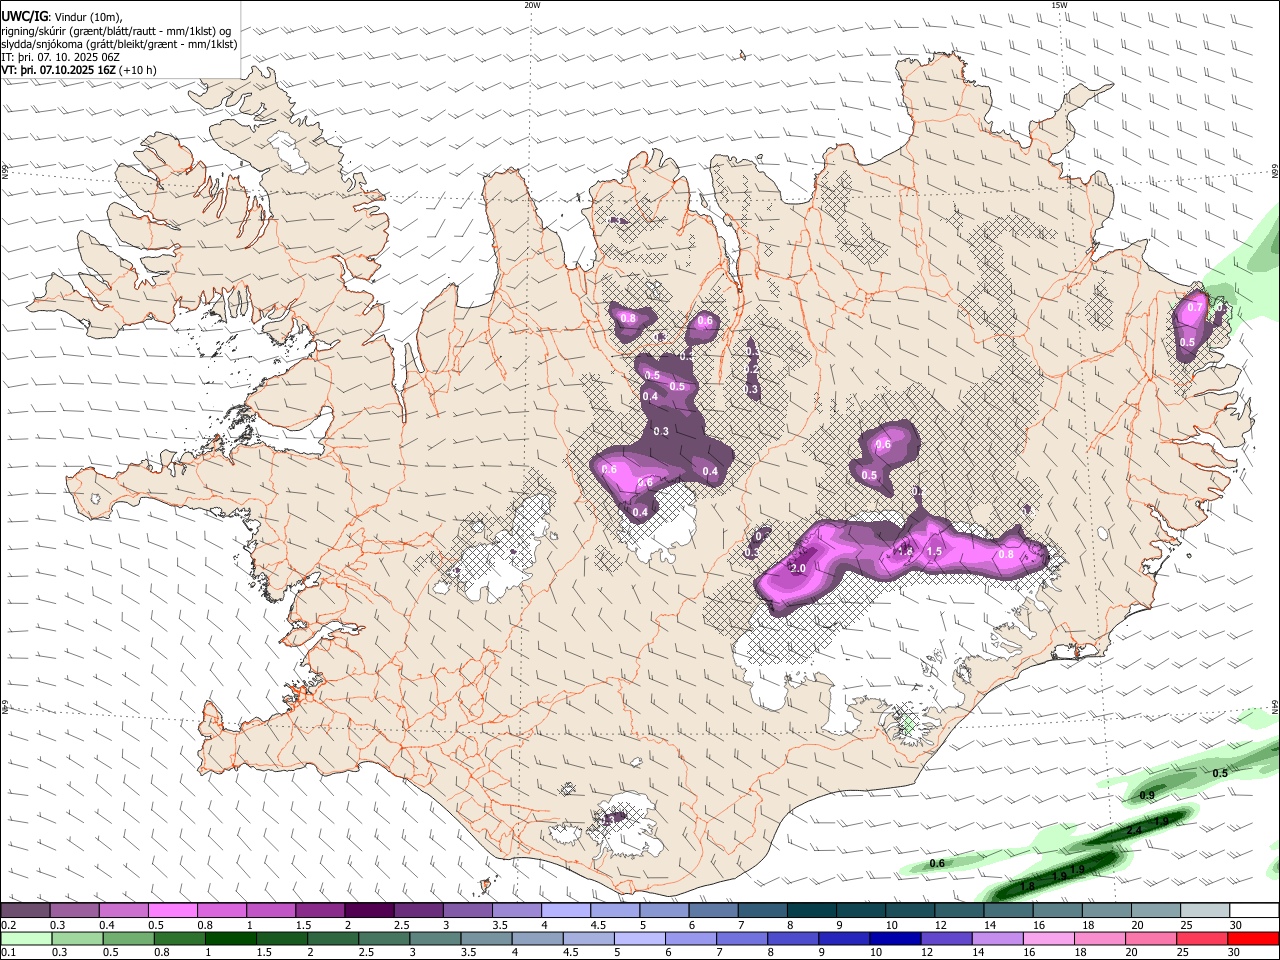Click the '2.4' rain value in green band
Viewport: 1280px width, 960px height.
1134,831
